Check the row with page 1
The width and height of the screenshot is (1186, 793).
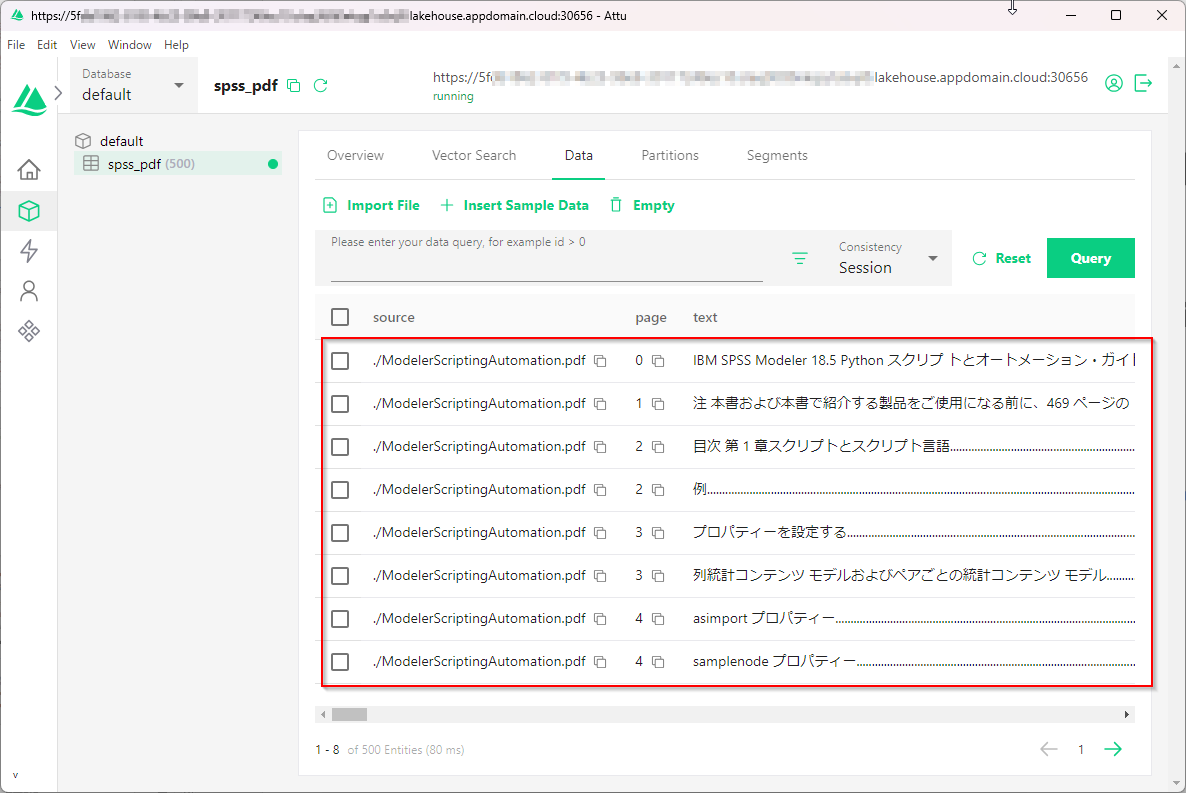click(x=340, y=404)
